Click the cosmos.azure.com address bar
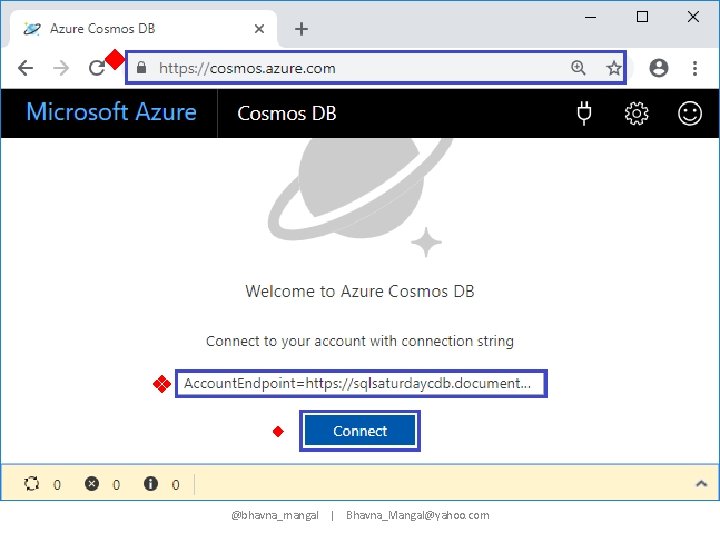Viewport: 720px width, 540px height. pyautogui.click(x=376, y=68)
